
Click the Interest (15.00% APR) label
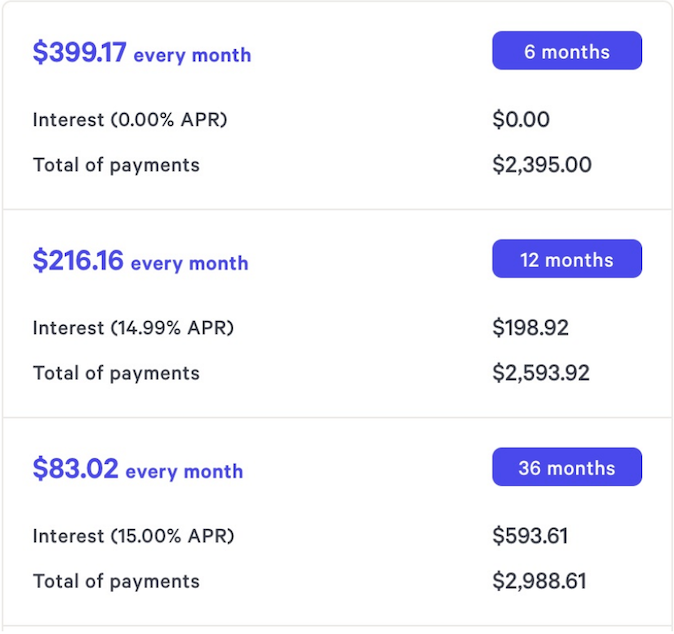point(133,536)
